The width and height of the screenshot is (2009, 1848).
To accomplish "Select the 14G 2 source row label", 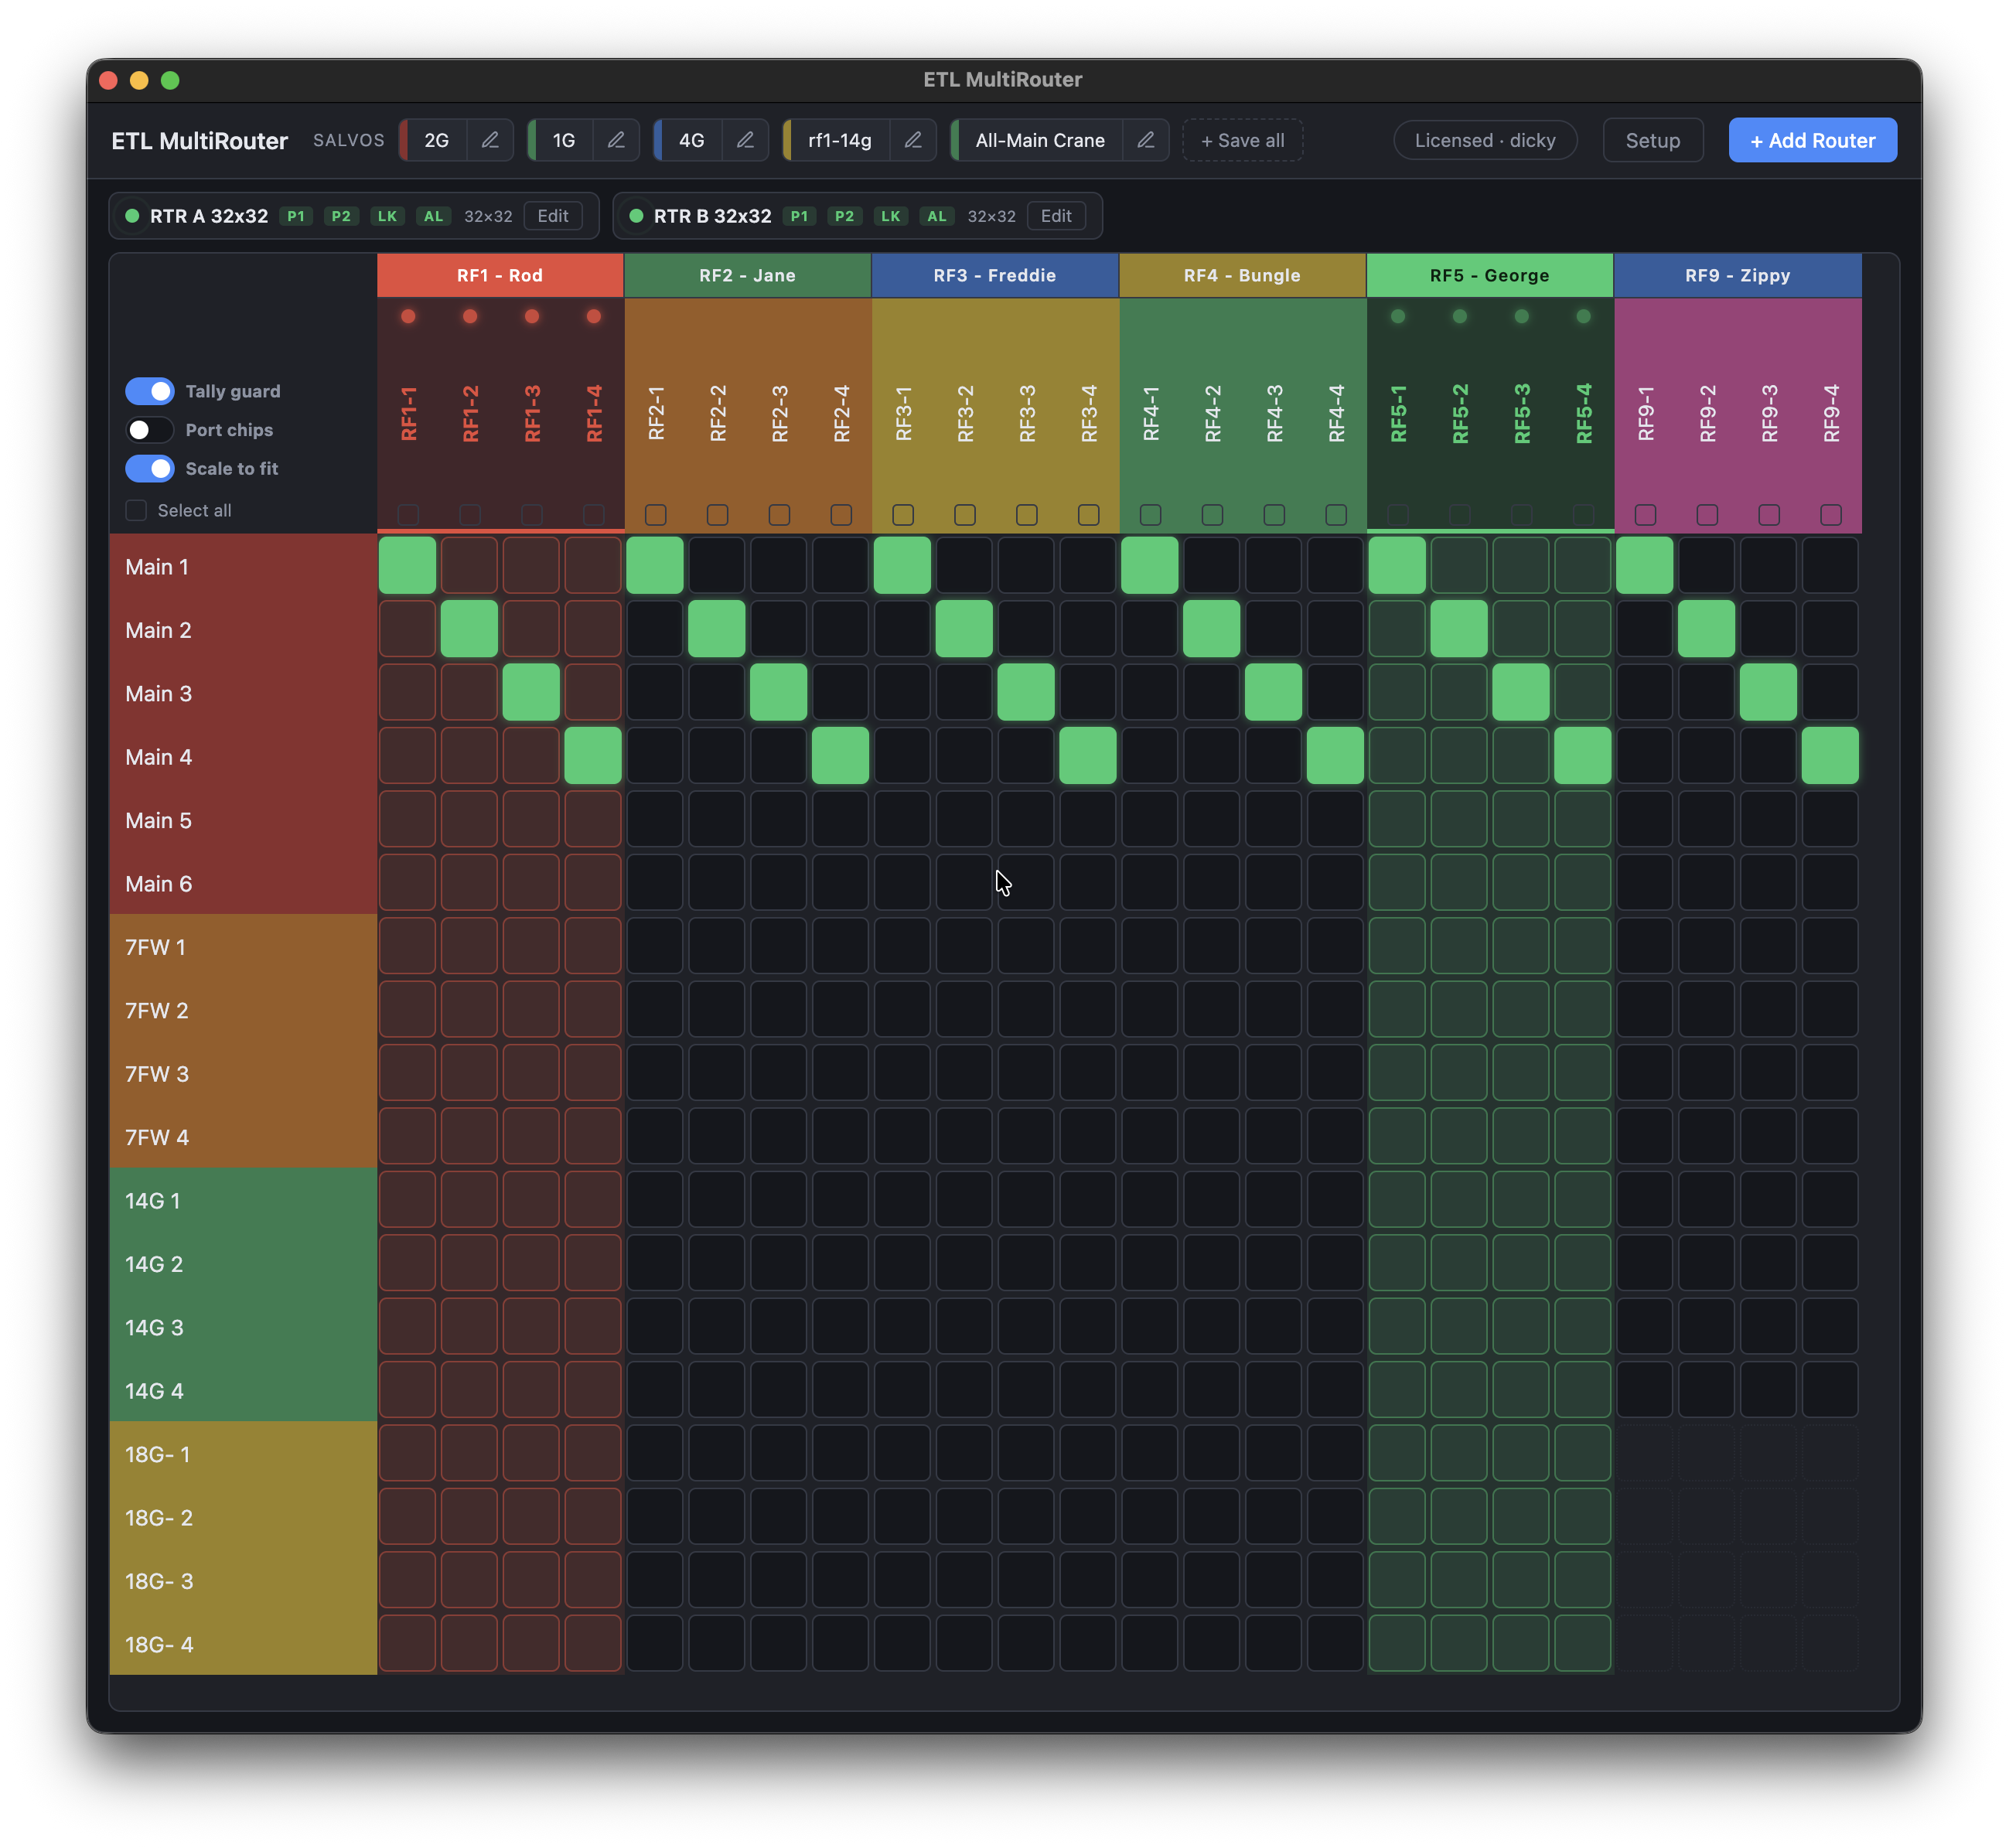I will pyautogui.click(x=243, y=1264).
